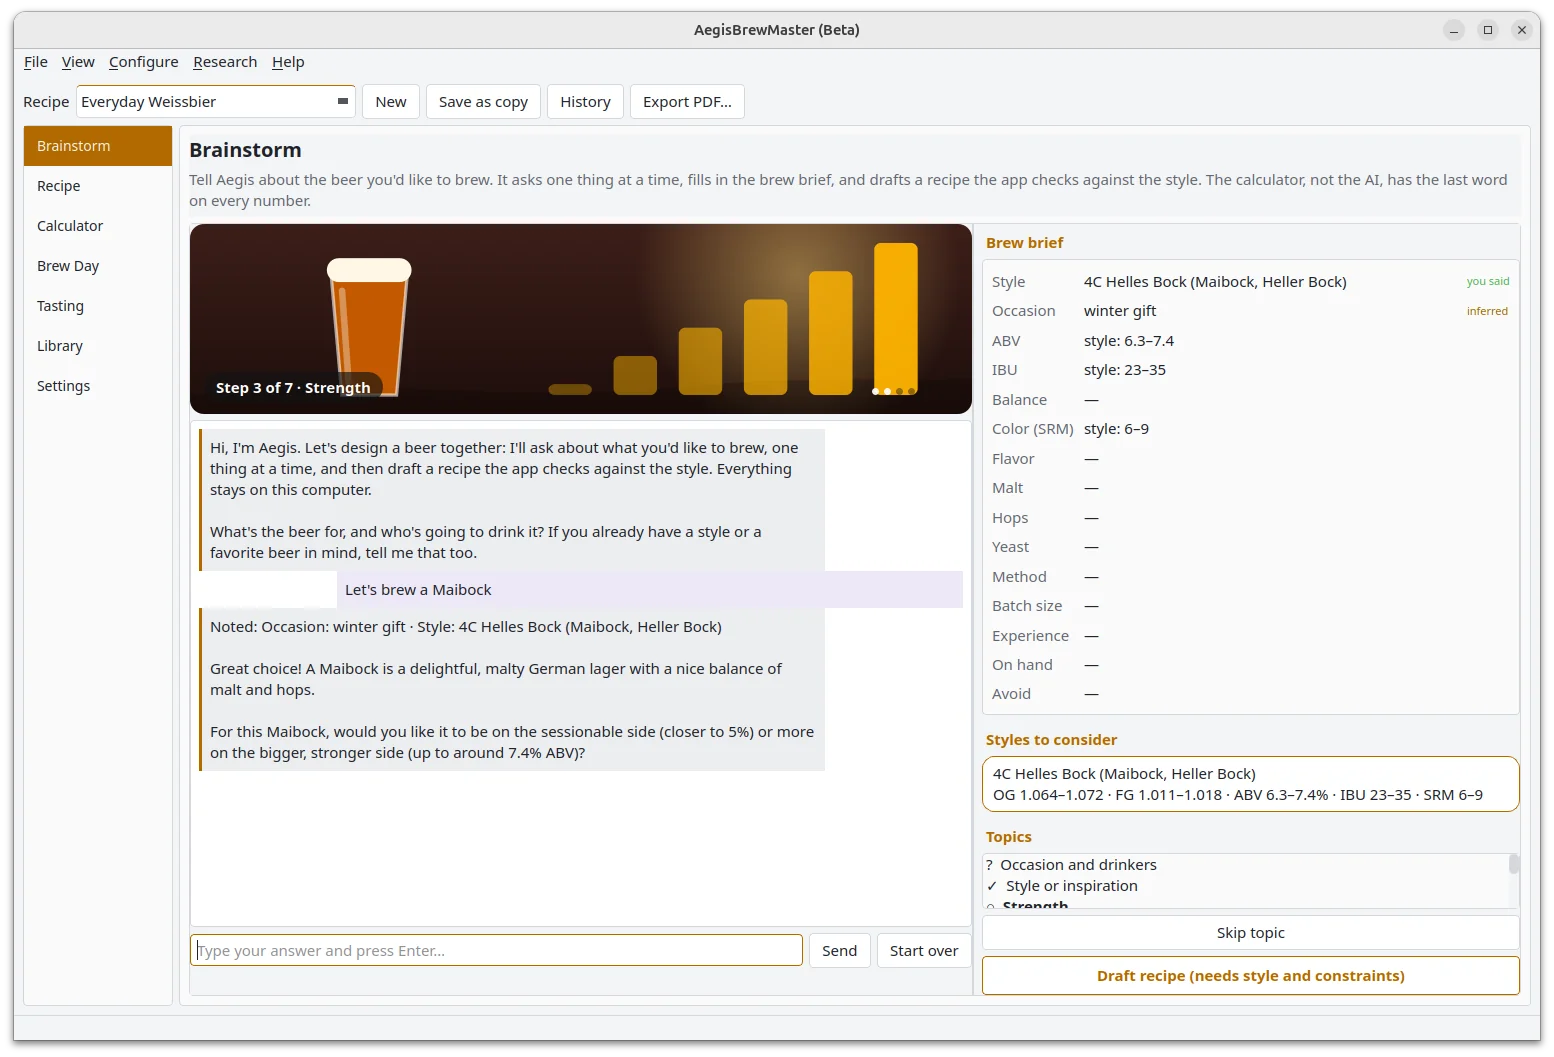Image resolution: width=1554 pixels, height=1057 pixels.
Task: Go to the Calculator page
Action: coord(98,226)
